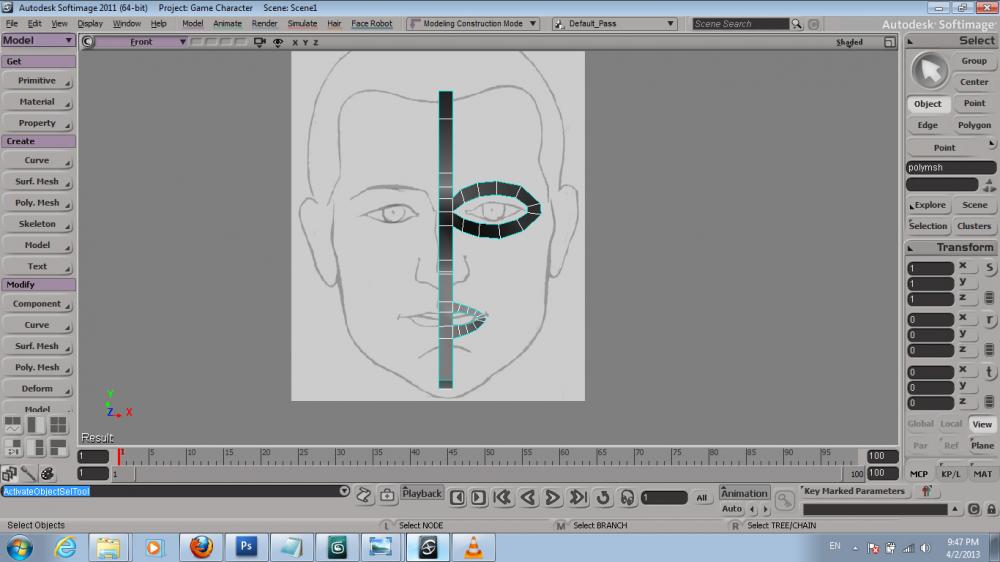Open the Render menu

pos(264,23)
